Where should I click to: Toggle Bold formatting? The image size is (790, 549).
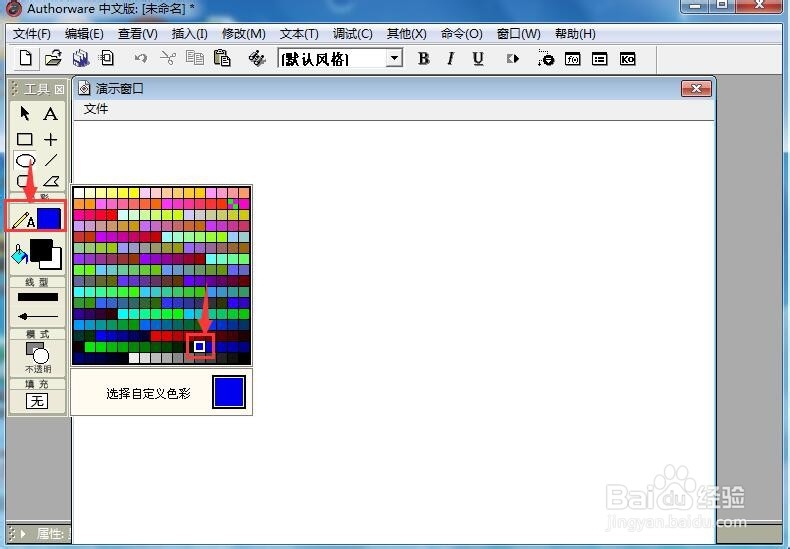click(424, 59)
